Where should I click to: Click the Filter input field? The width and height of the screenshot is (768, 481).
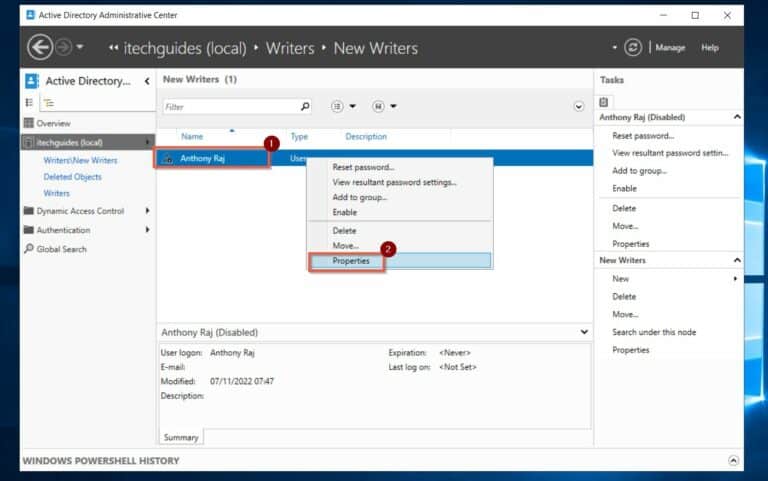pyautogui.click(x=230, y=107)
